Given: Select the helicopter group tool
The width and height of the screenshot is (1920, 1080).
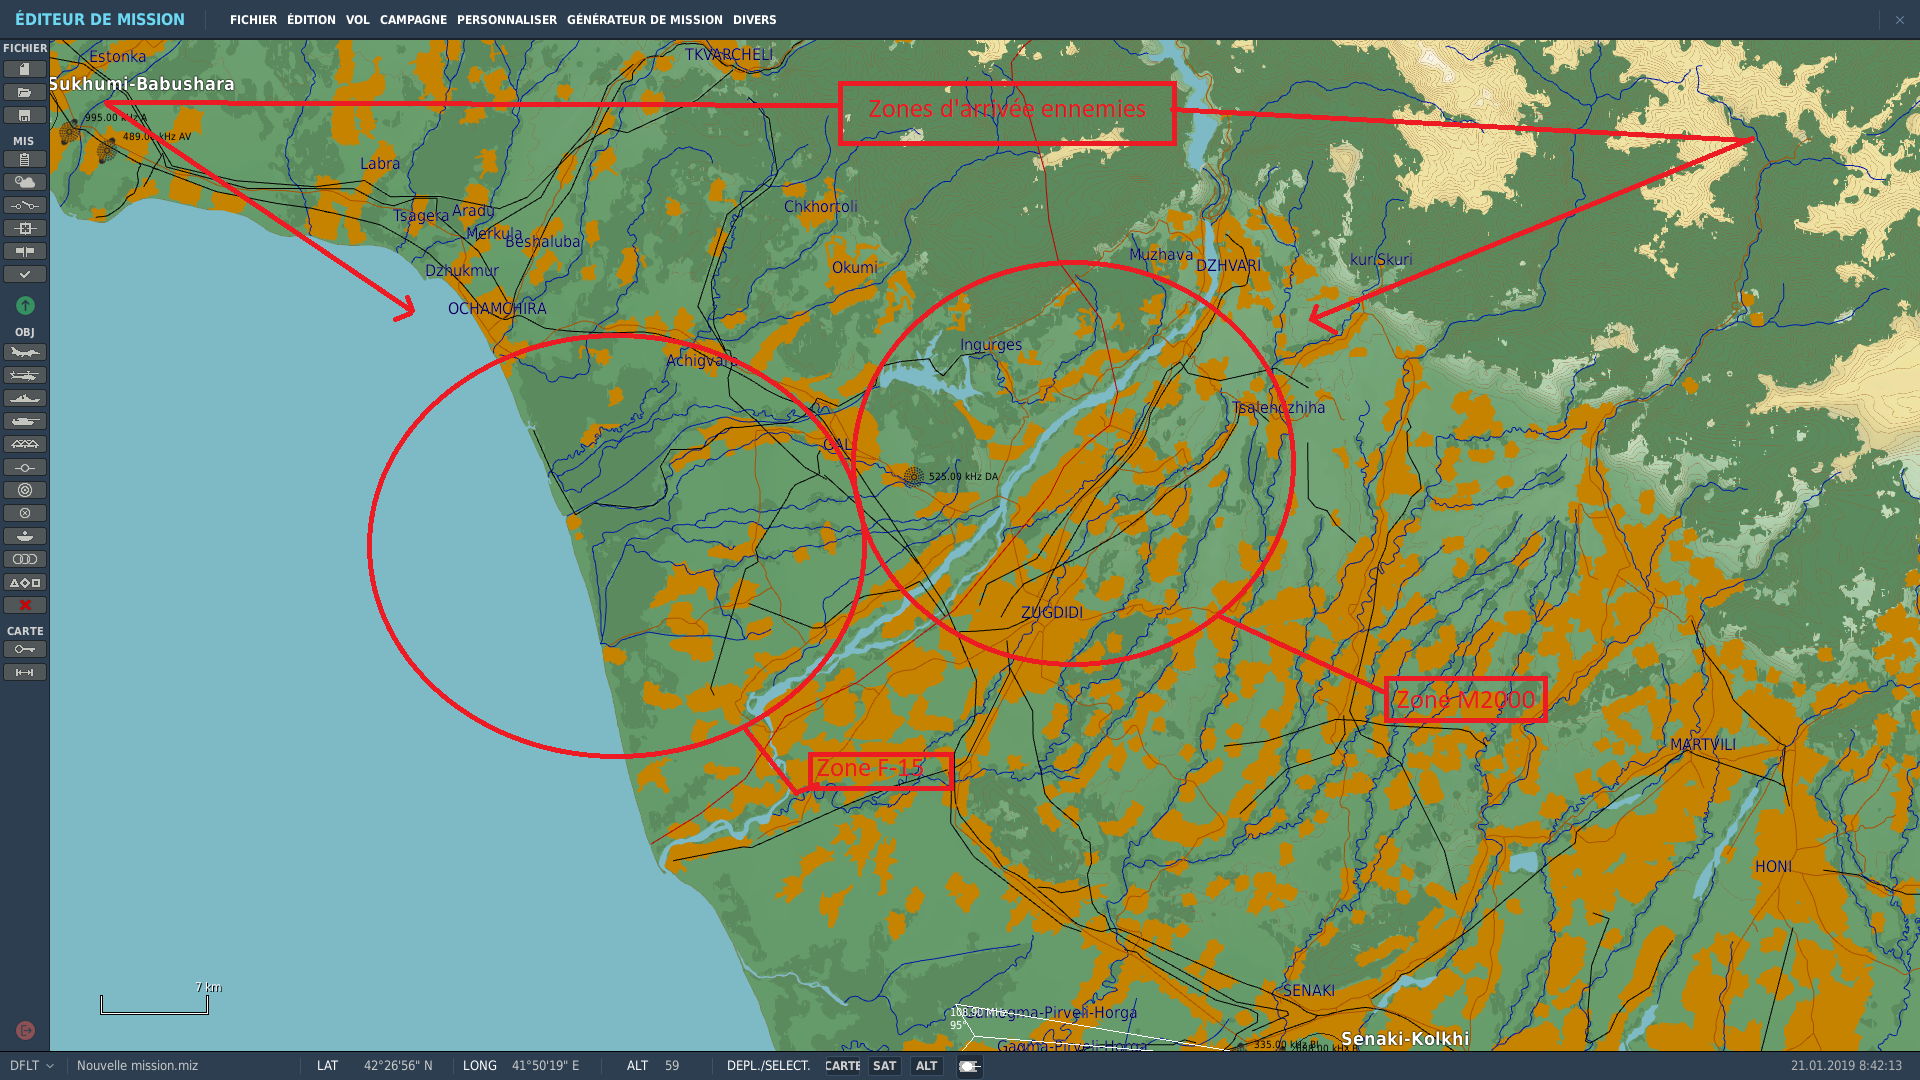Looking at the screenshot, I should point(25,375).
